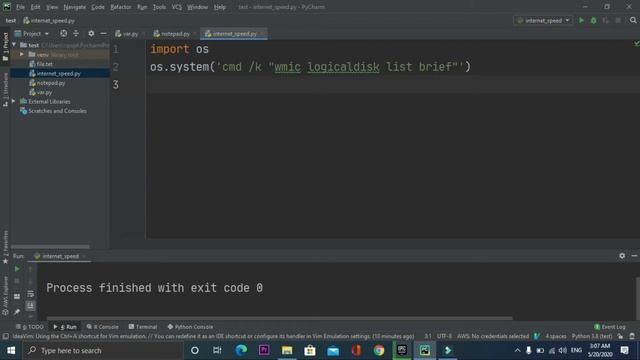The image size is (640, 360).
Task: Select file.txt in the project tree
Action: click(44, 64)
